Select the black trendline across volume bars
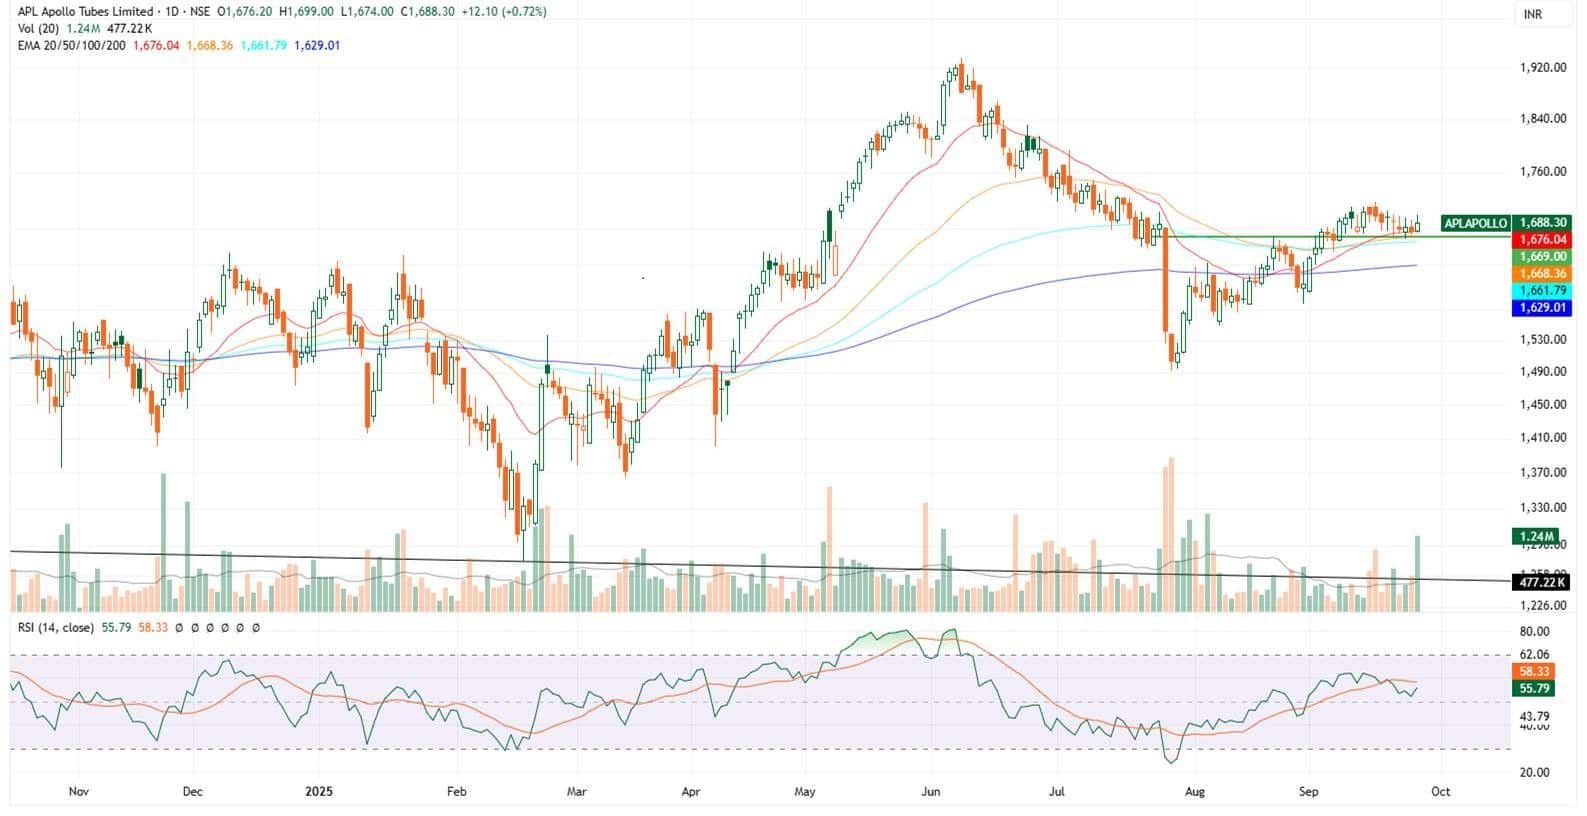The image size is (1587, 816). click(x=760, y=566)
